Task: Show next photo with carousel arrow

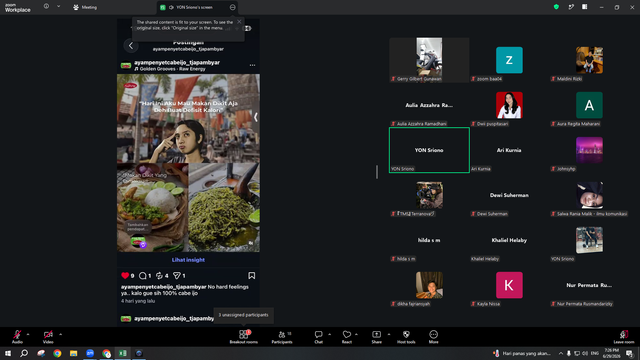Action: point(256,118)
